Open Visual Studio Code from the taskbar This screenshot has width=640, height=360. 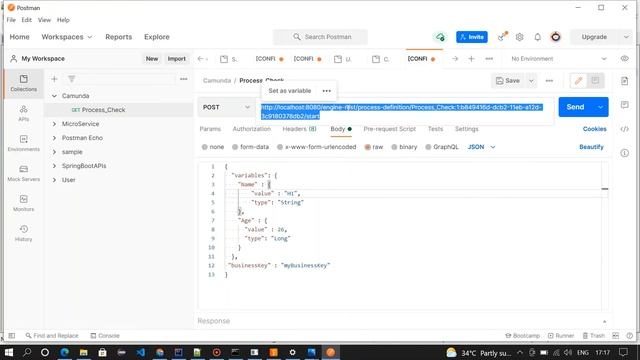tap(140, 352)
